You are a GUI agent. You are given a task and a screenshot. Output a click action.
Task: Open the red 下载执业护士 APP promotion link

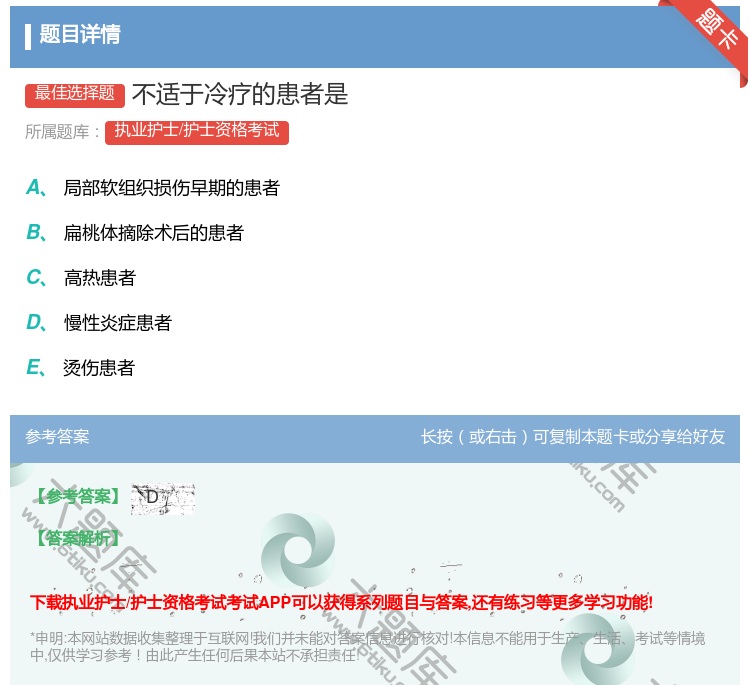point(342,602)
